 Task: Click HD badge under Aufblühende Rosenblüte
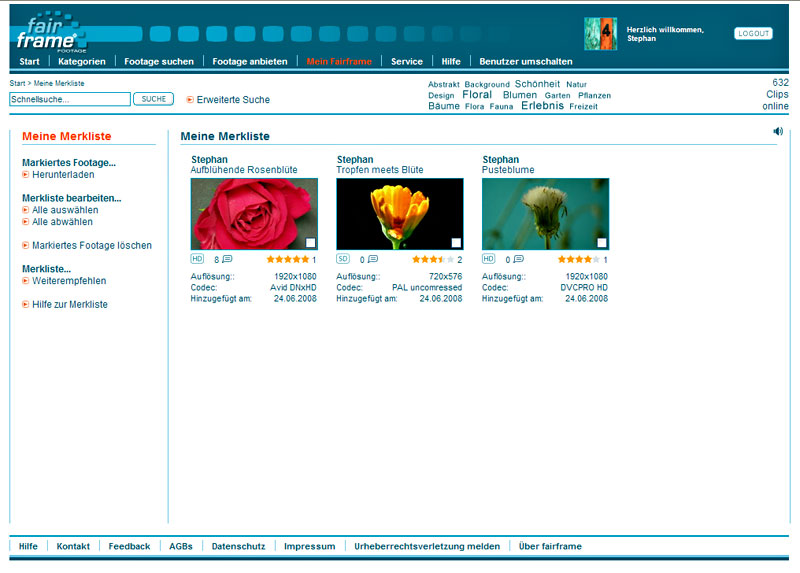coord(197,259)
